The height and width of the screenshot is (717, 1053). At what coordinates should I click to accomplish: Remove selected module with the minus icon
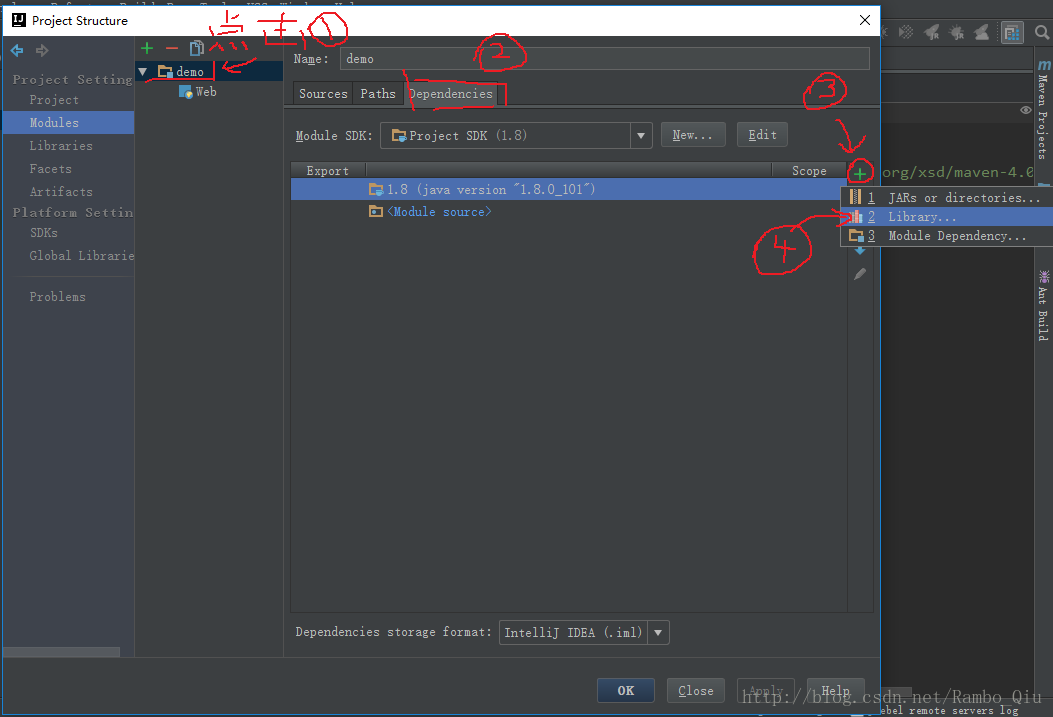pyautogui.click(x=172, y=48)
